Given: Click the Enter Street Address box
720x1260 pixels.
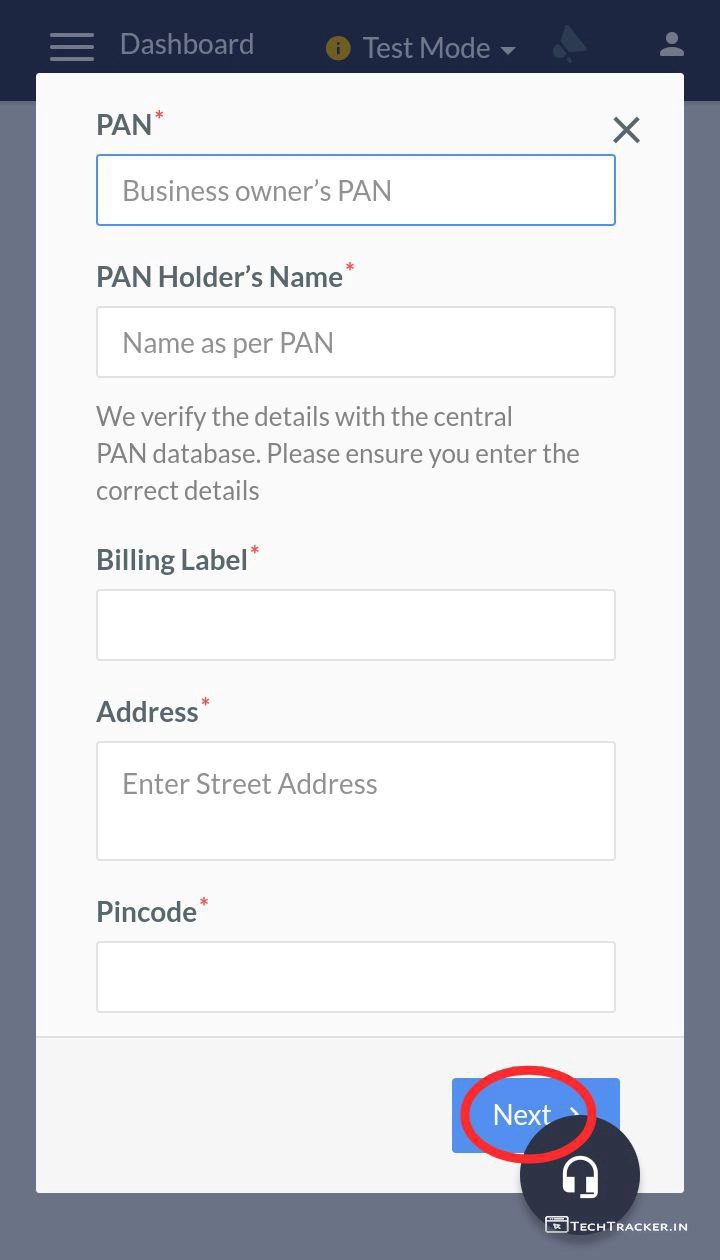Looking at the screenshot, I should 356,800.
